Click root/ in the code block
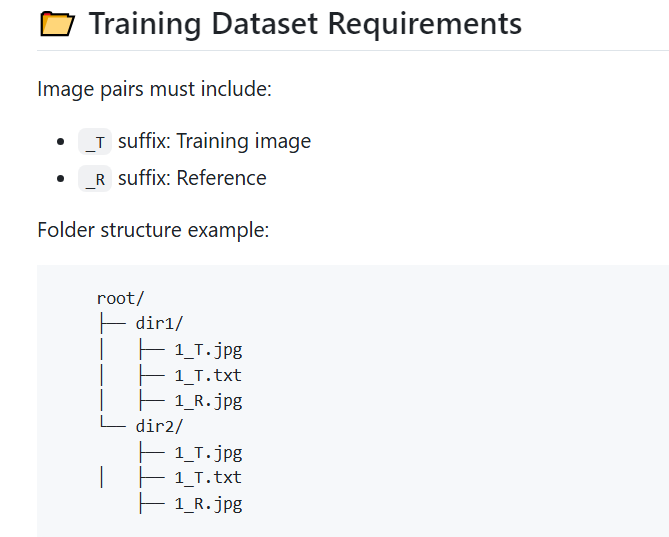 point(121,298)
